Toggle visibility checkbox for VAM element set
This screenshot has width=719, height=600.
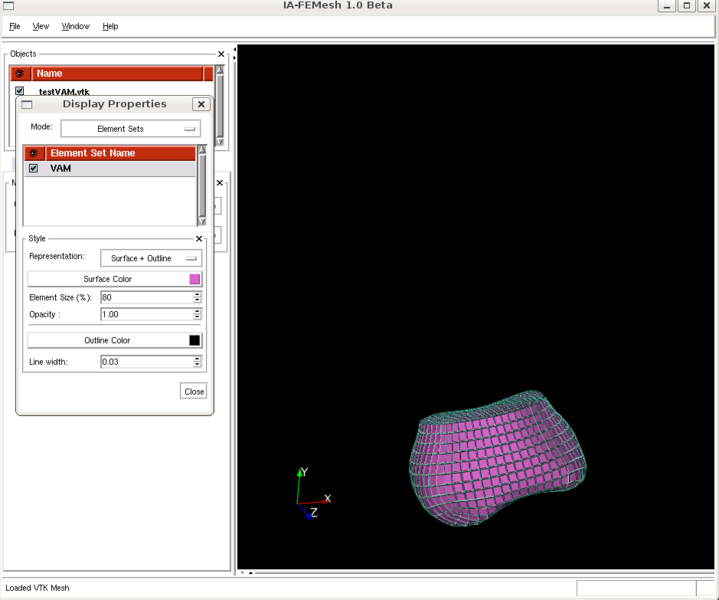[x=34, y=169]
